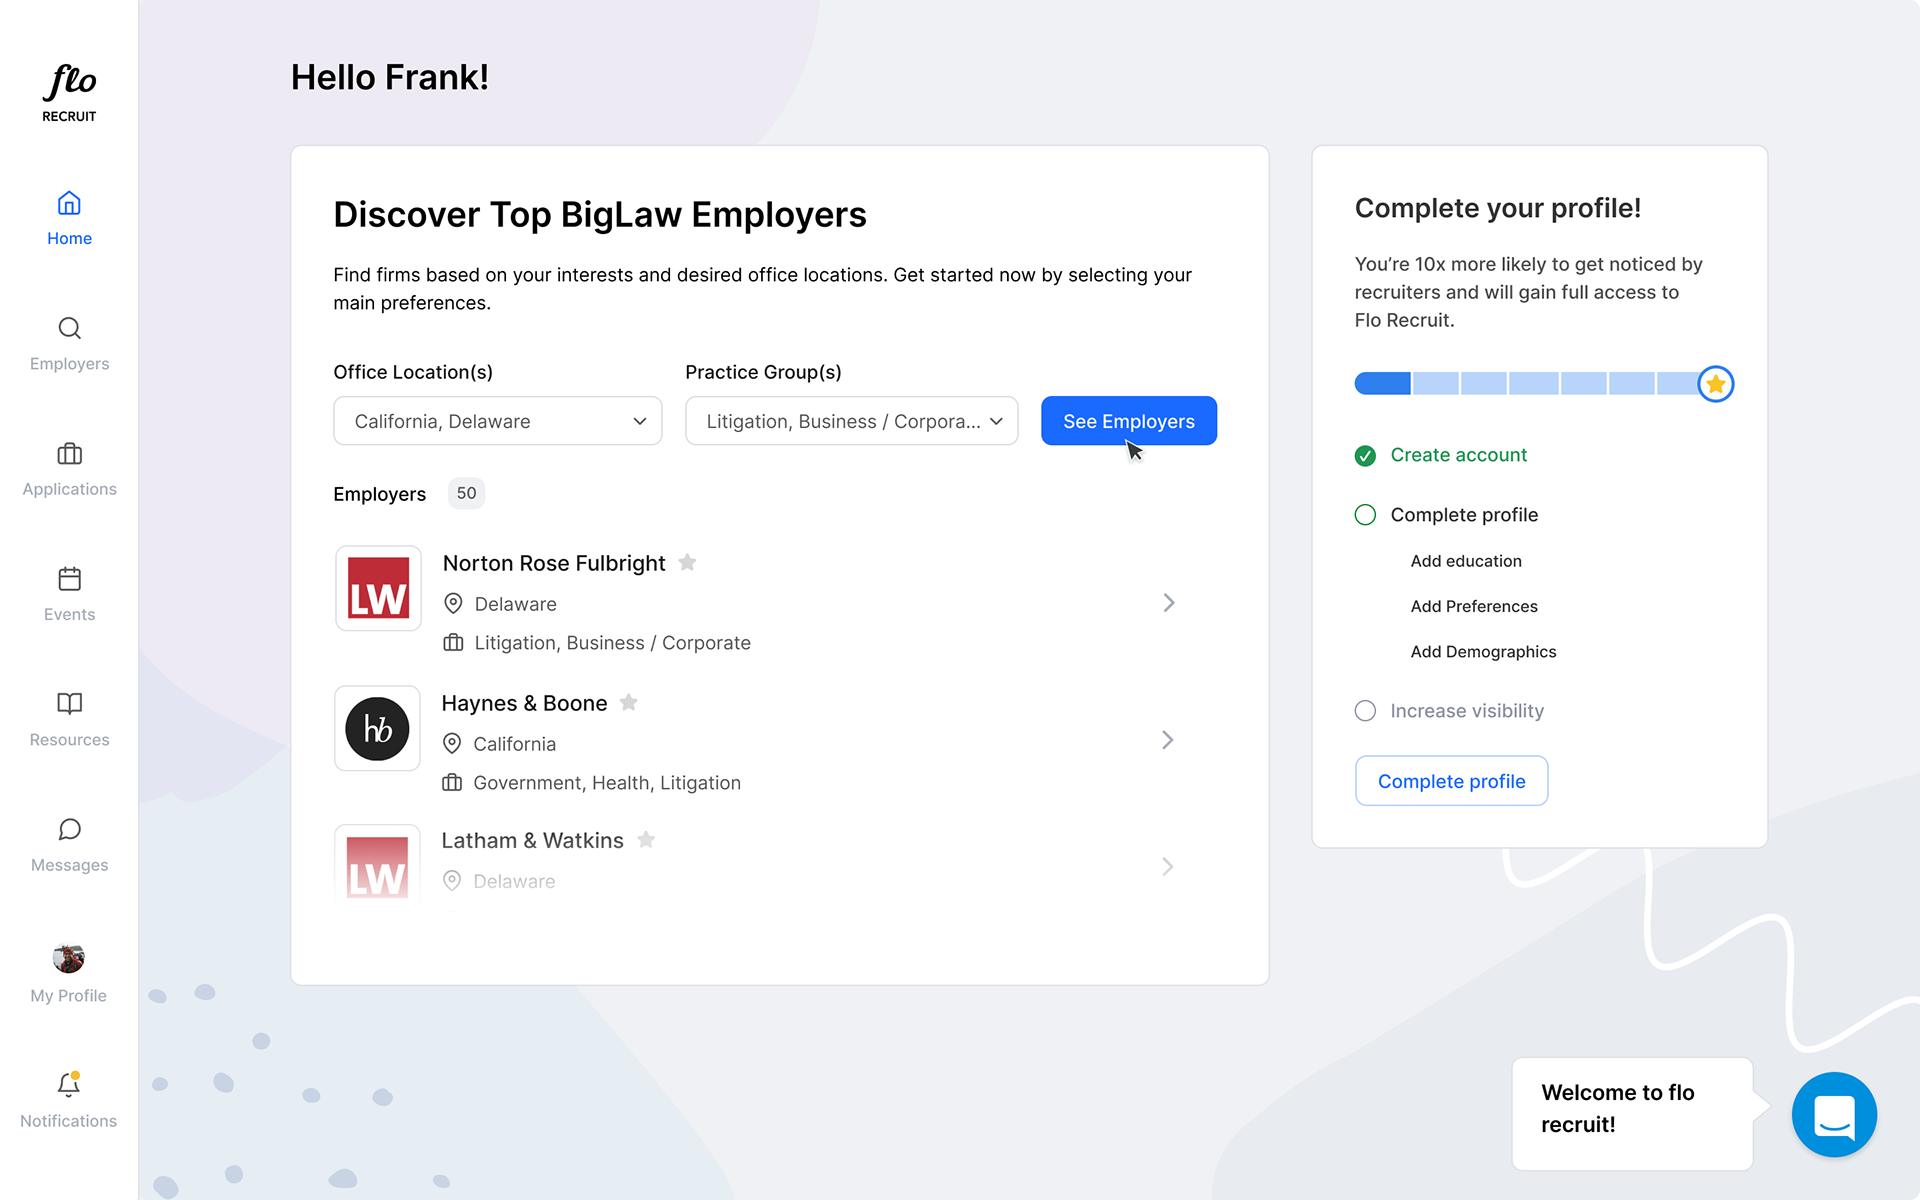Select the Increase visibility circle
Viewport: 1920px width, 1200px height.
click(1365, 711)
